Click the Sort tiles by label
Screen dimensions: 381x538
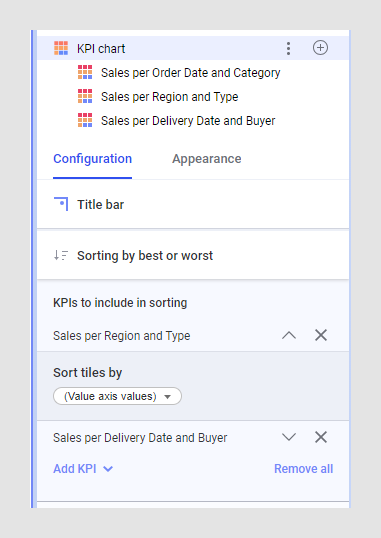pos(88,373)
